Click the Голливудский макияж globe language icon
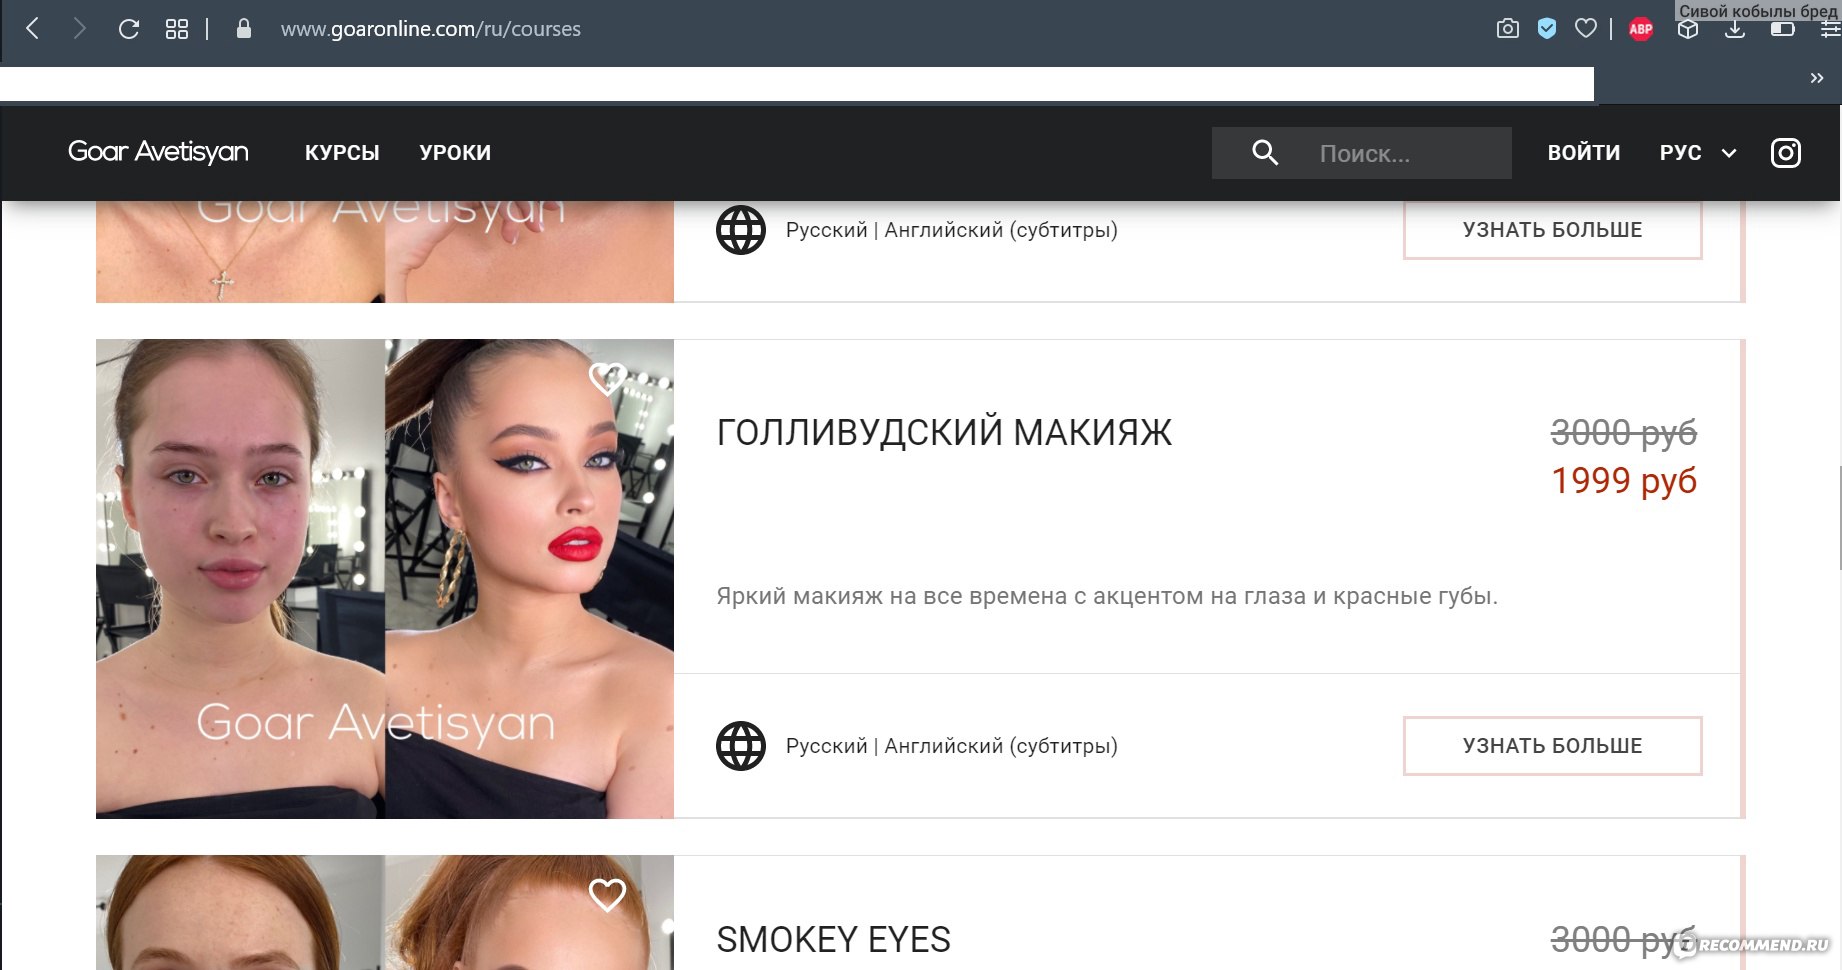The height and width of the screenshot is (970, 1842). pos(741,746)
